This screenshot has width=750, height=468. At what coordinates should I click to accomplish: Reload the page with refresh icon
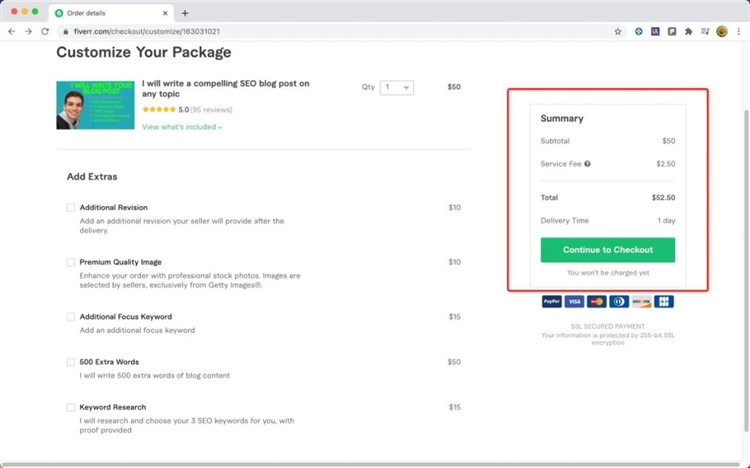click(x=45, y=31)
